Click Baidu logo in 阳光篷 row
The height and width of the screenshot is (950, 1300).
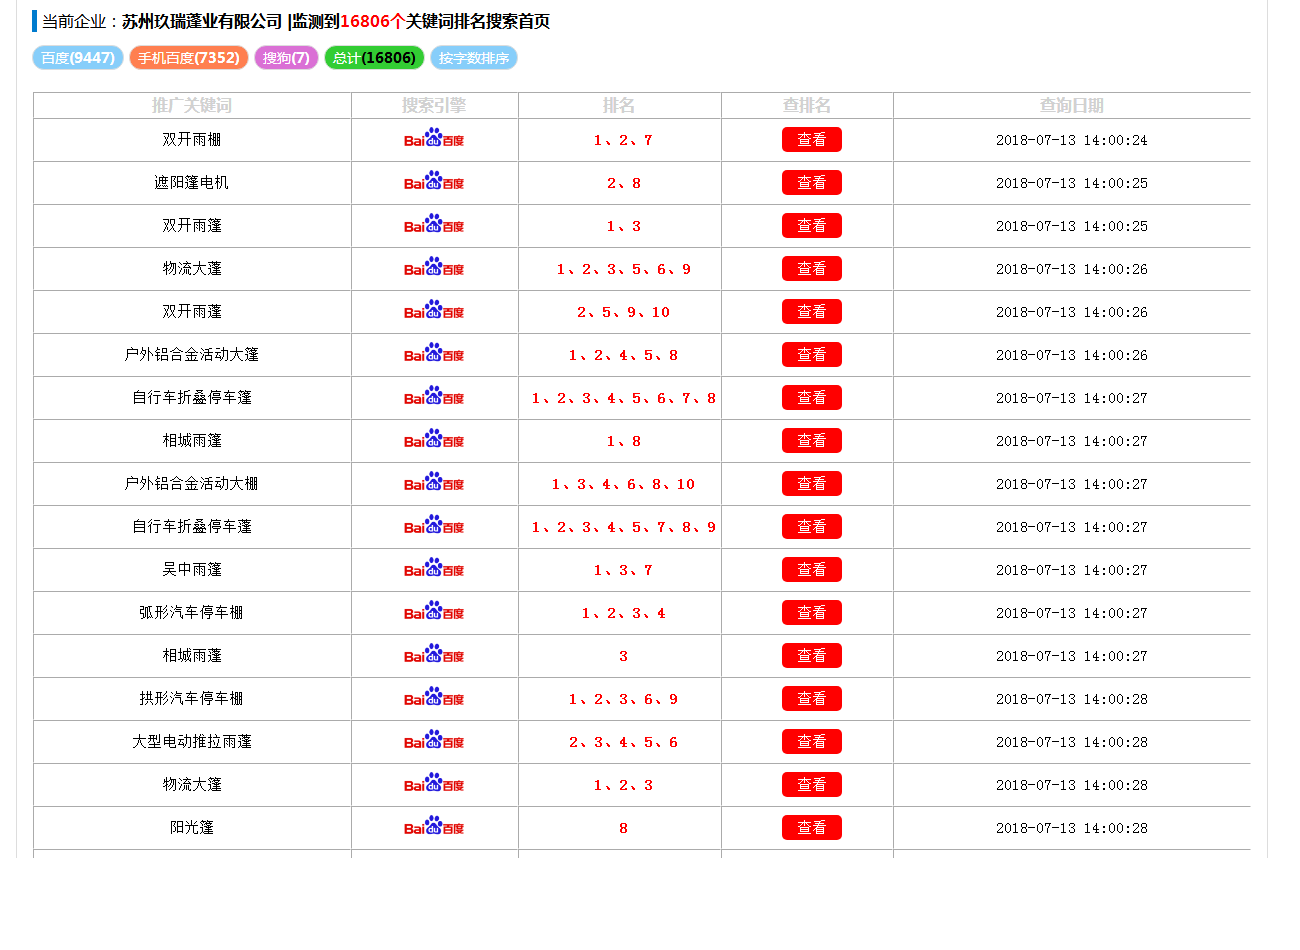[x=434, y=827]
